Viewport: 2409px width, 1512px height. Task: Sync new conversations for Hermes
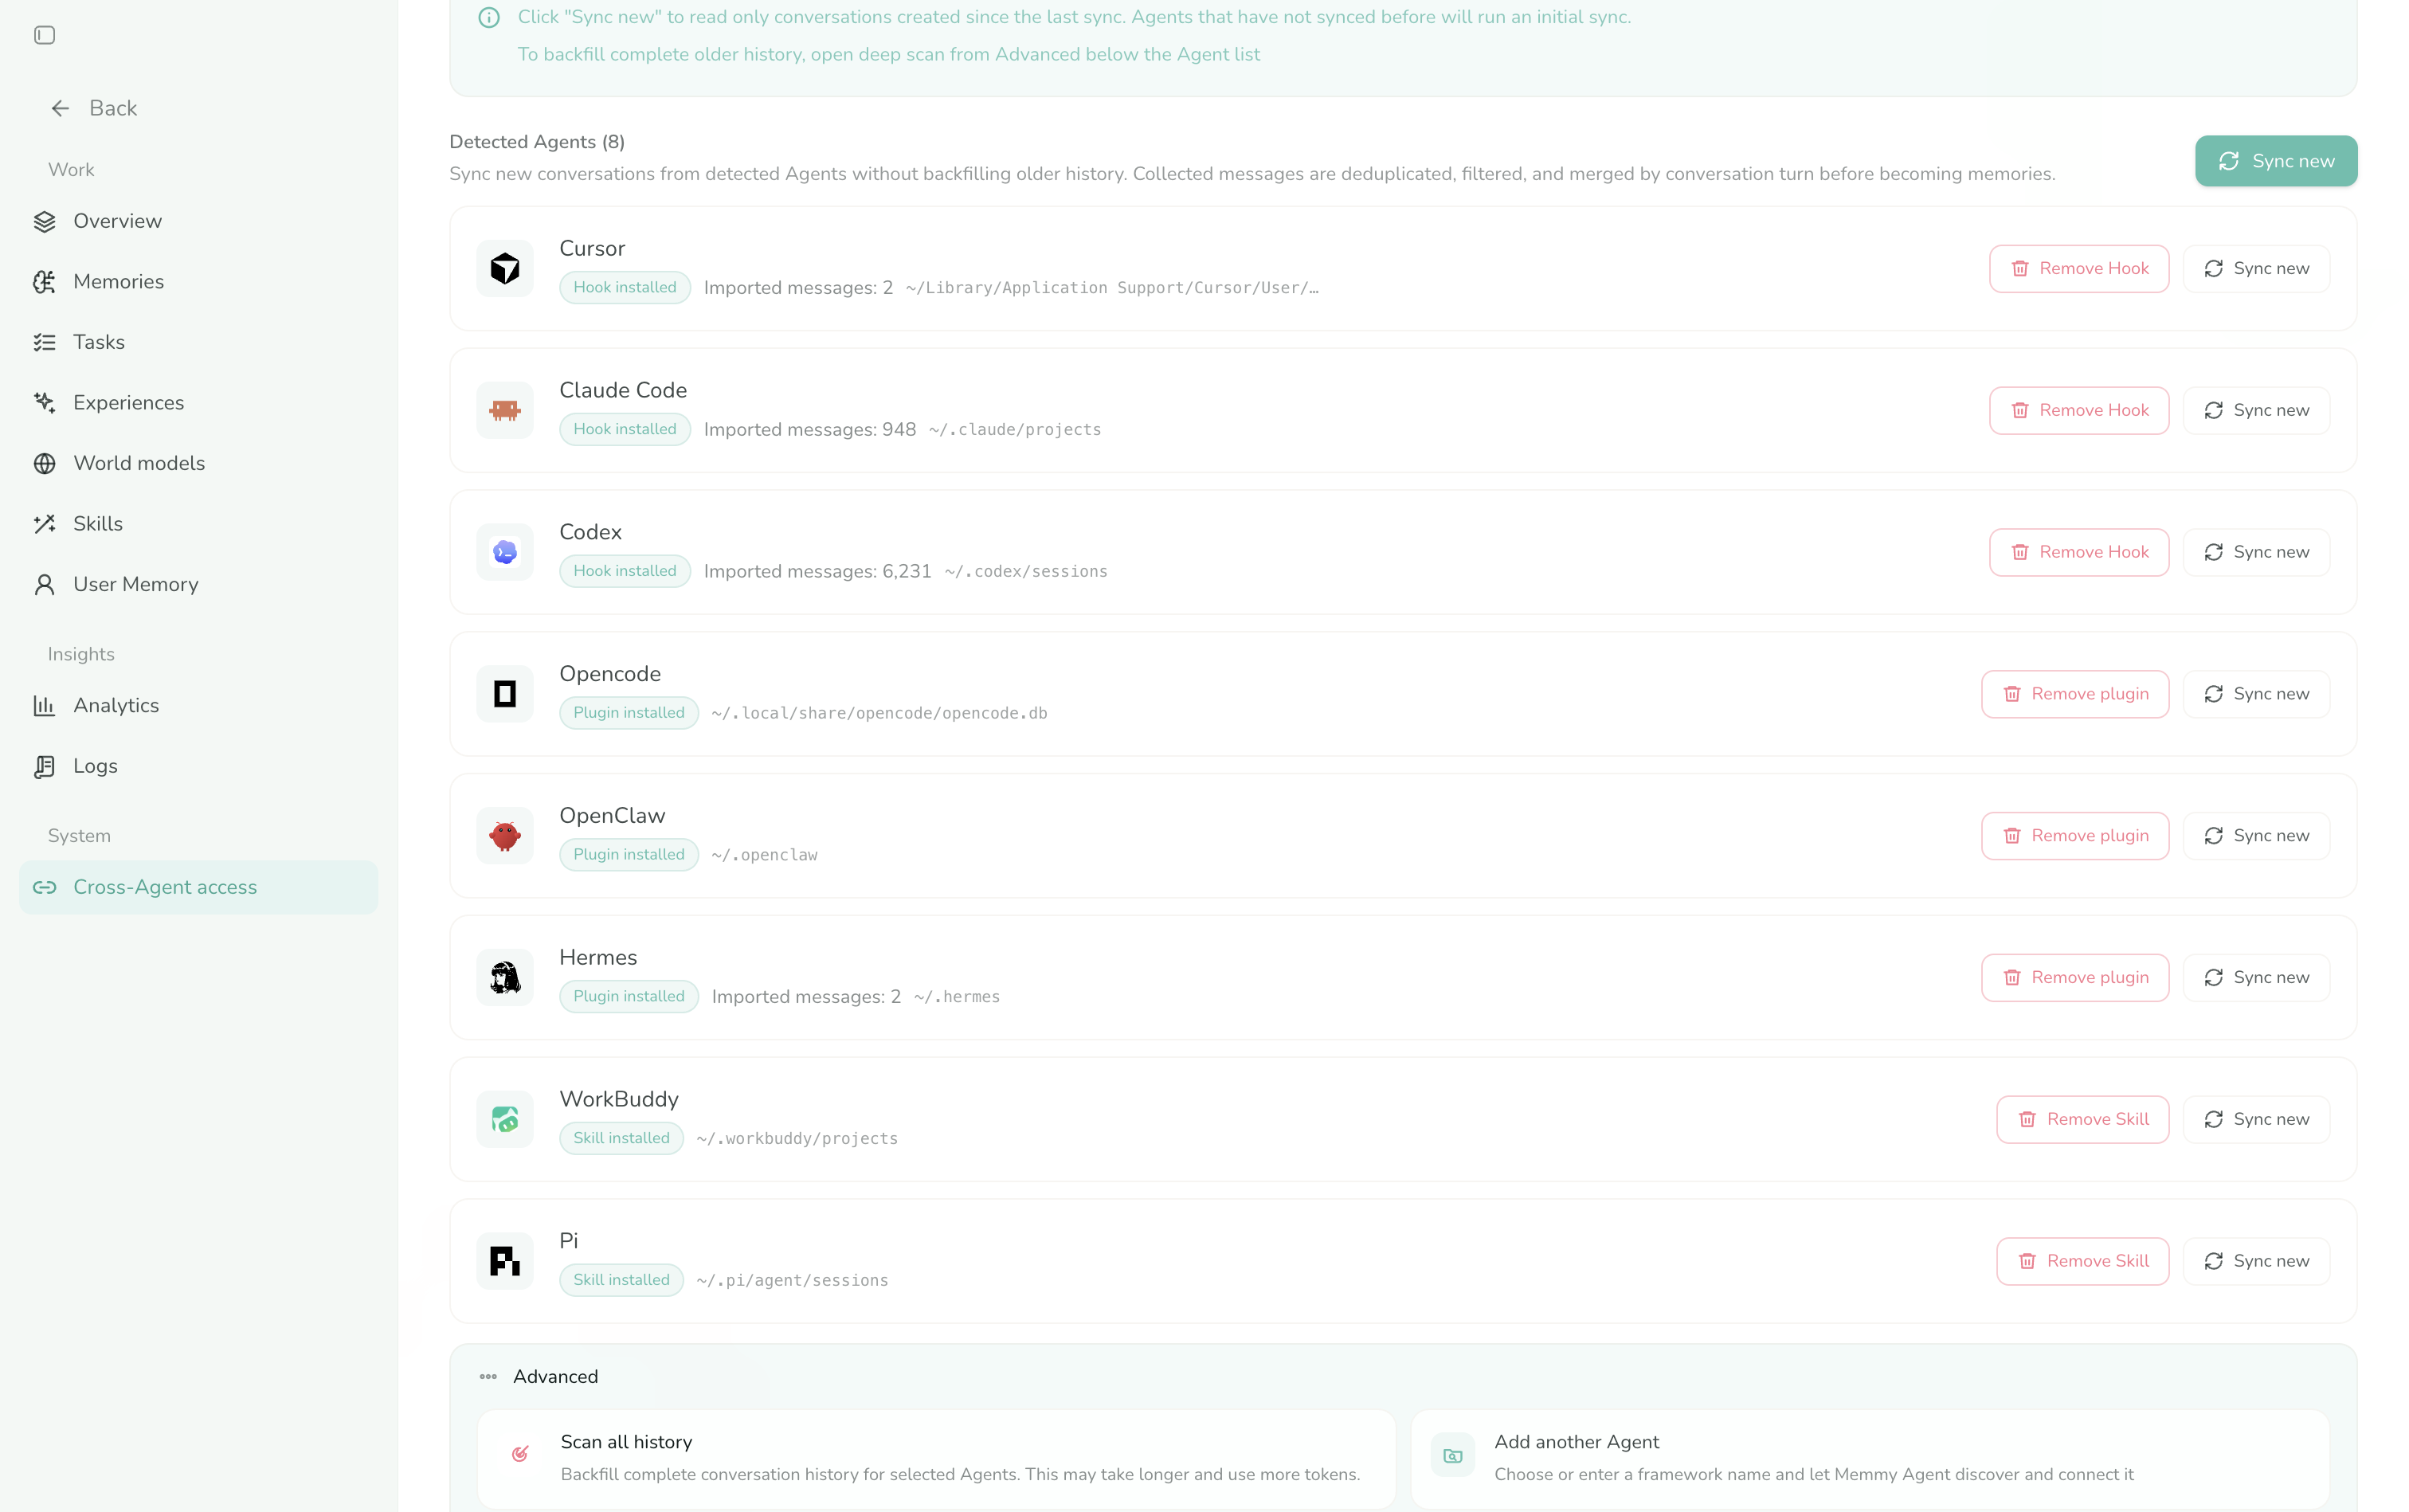2256,977
